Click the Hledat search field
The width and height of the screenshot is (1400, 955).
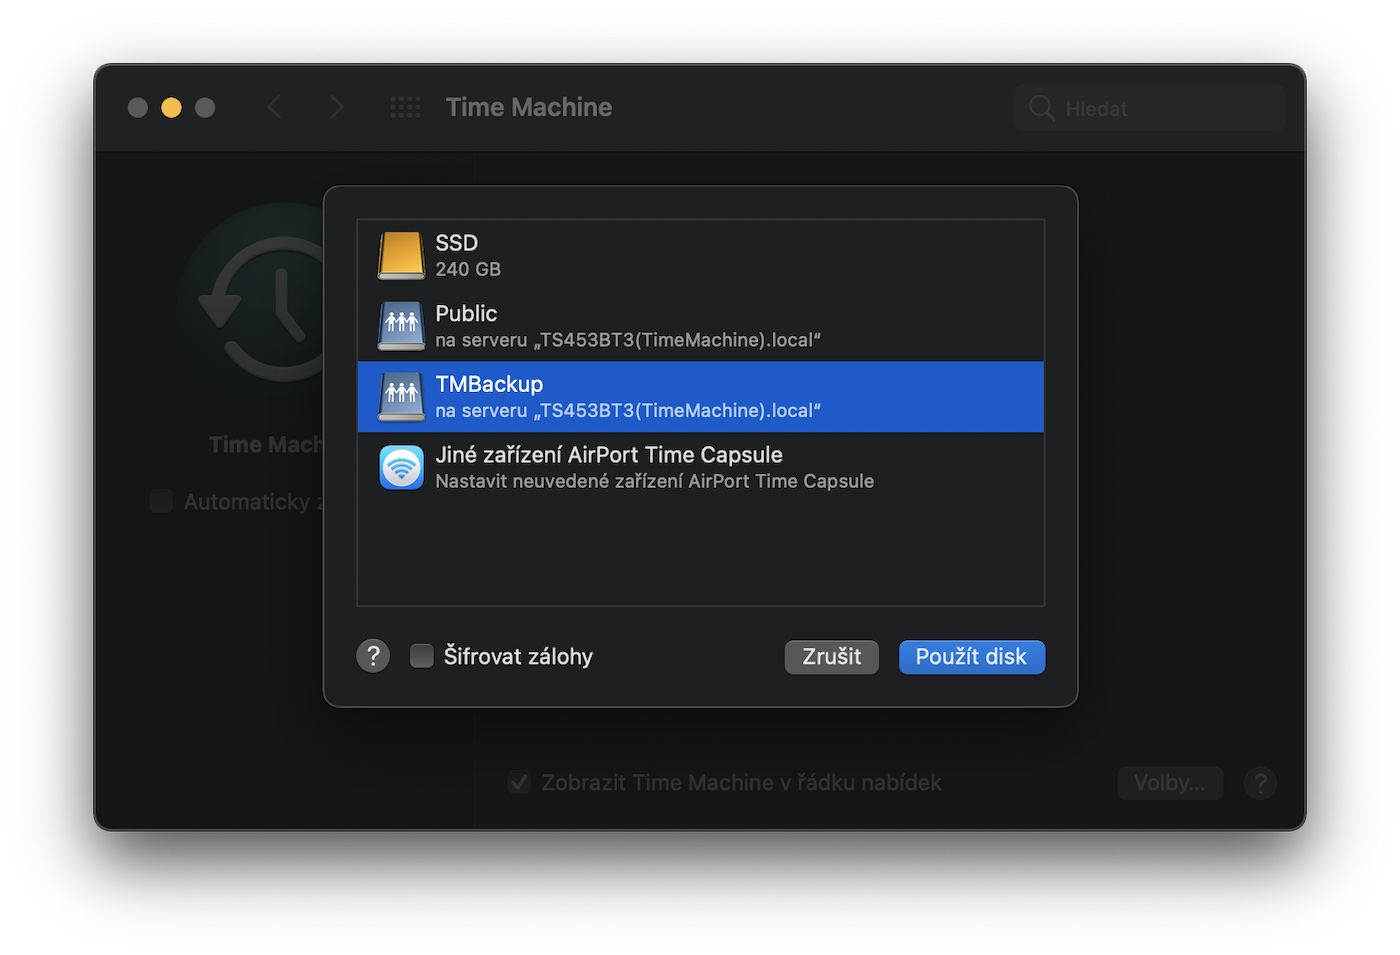1150,108
